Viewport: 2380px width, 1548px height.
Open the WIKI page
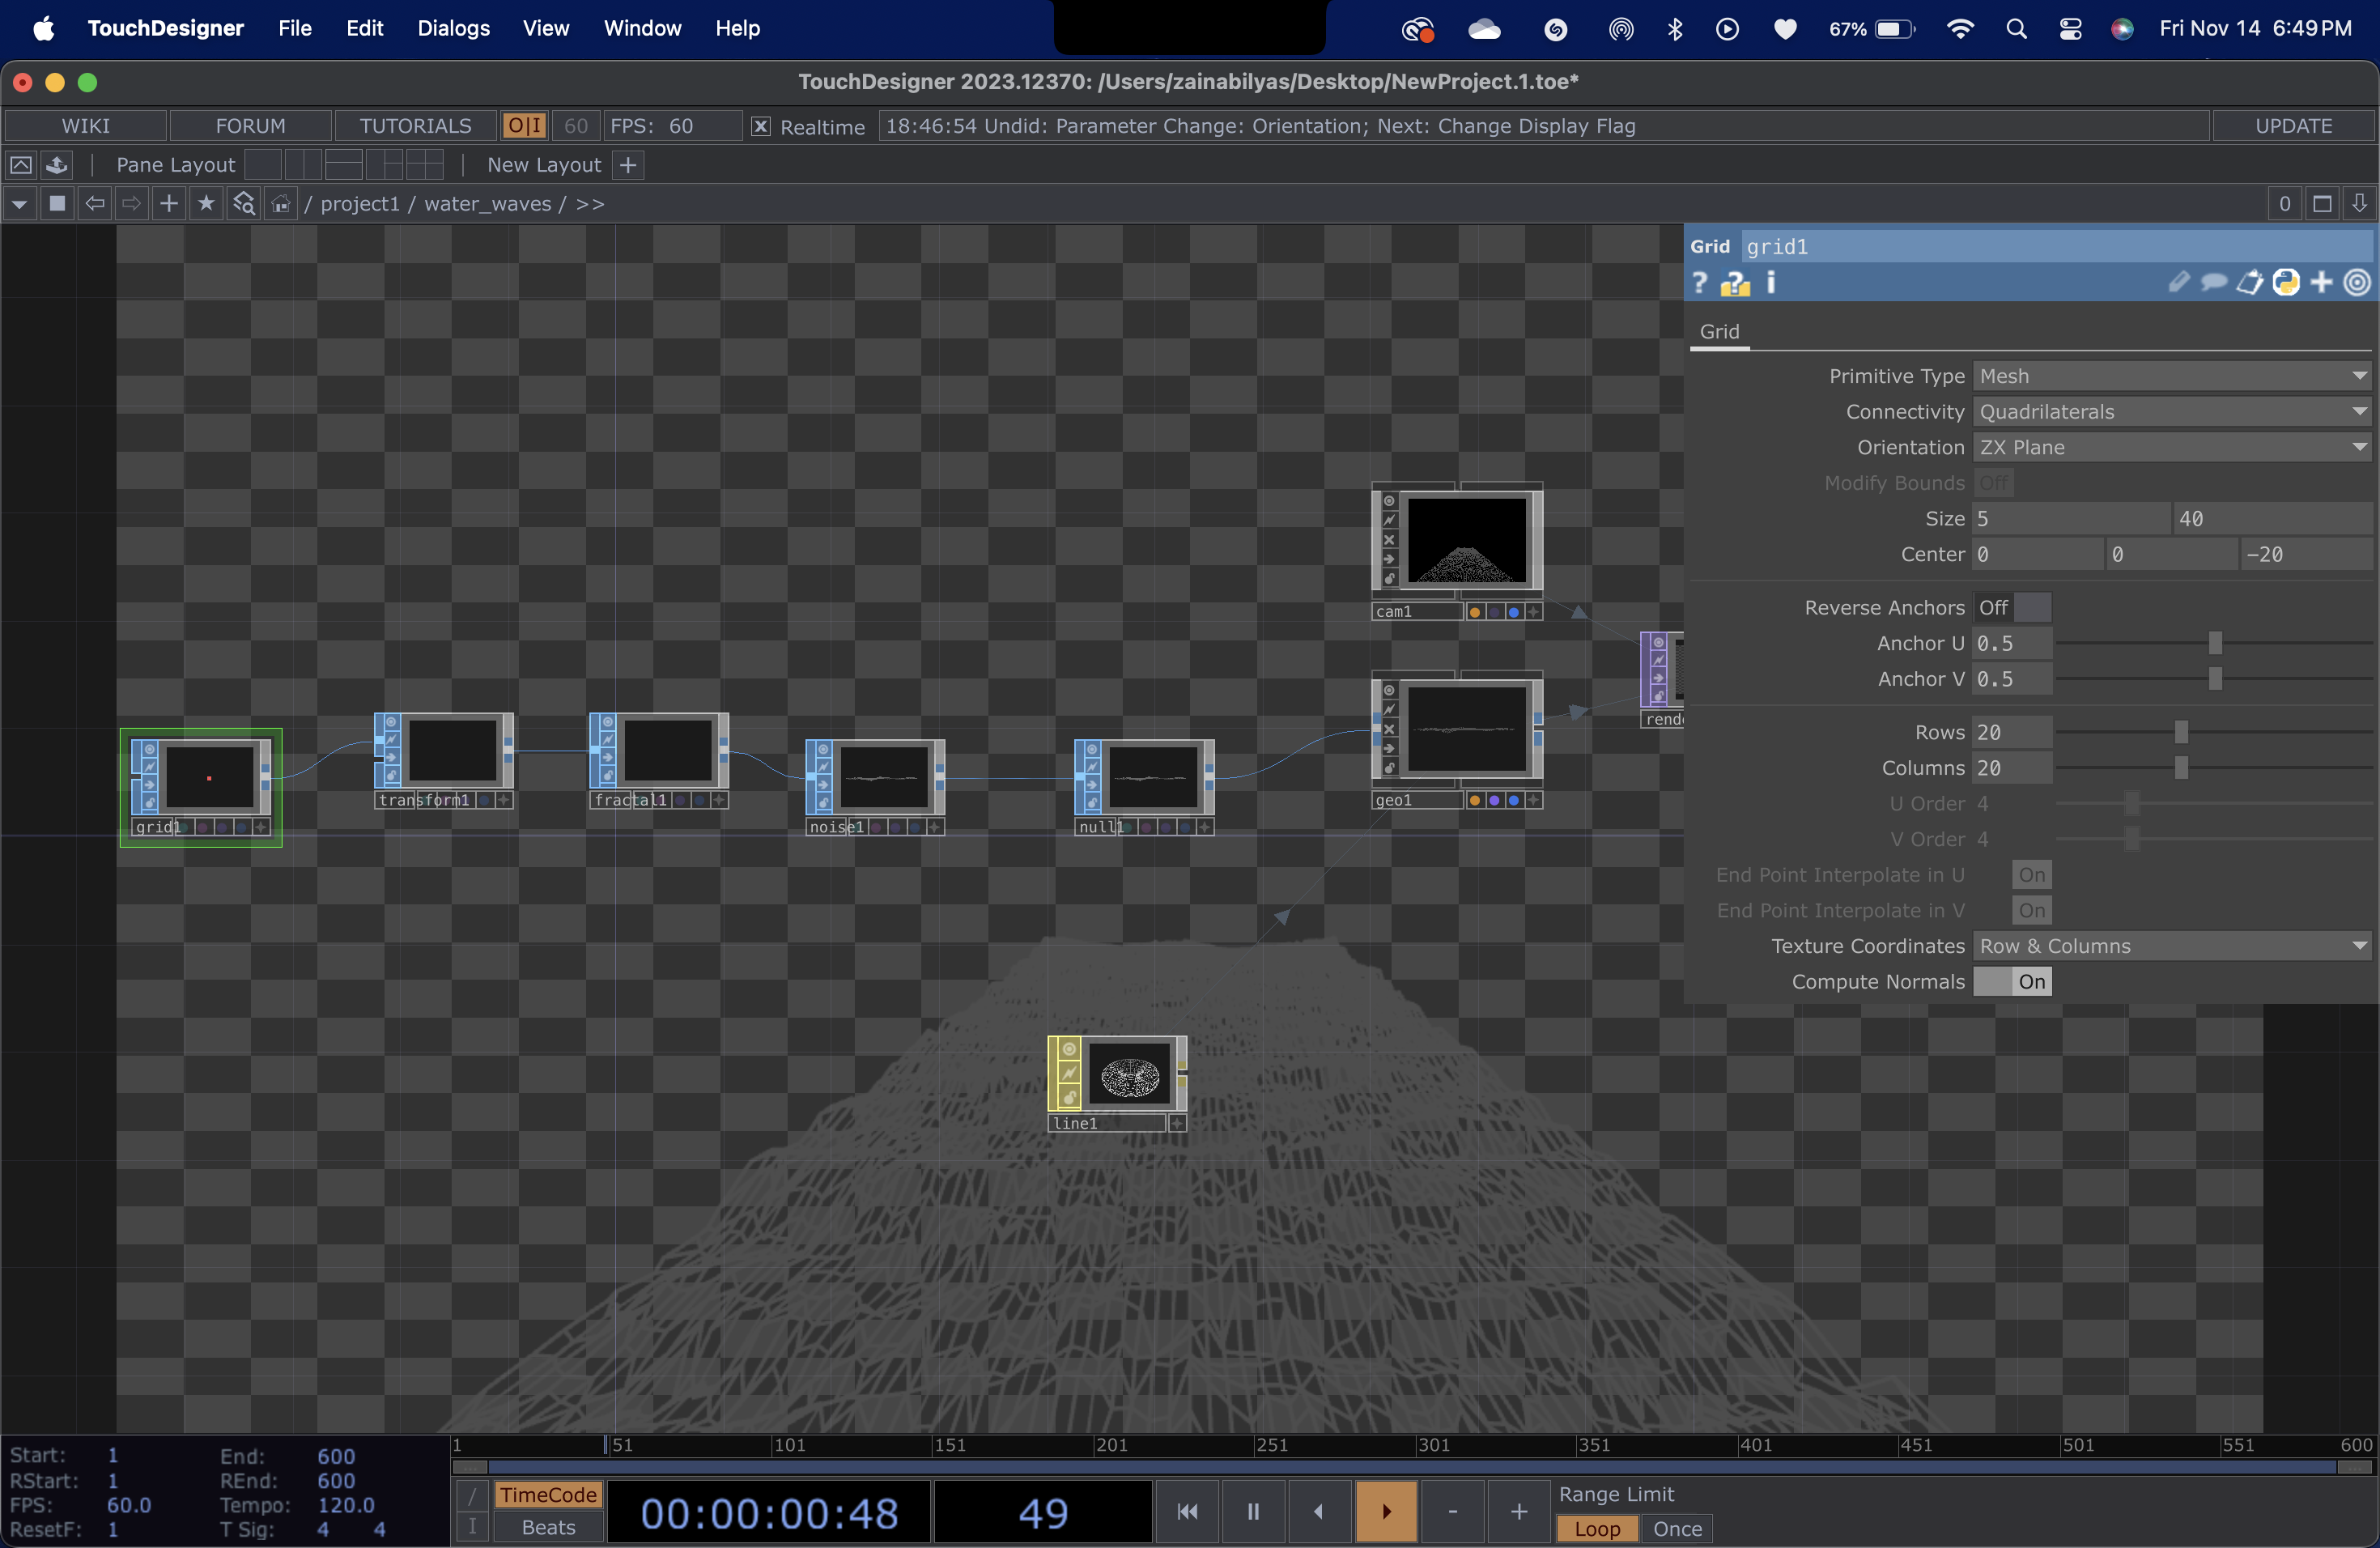85,125
